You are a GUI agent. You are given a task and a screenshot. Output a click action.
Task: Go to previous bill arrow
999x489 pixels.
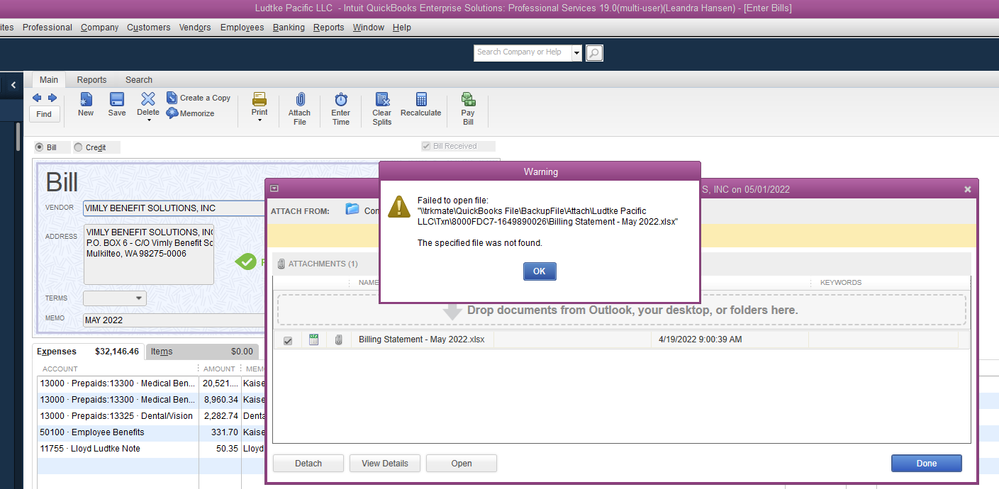pos(37,98)
